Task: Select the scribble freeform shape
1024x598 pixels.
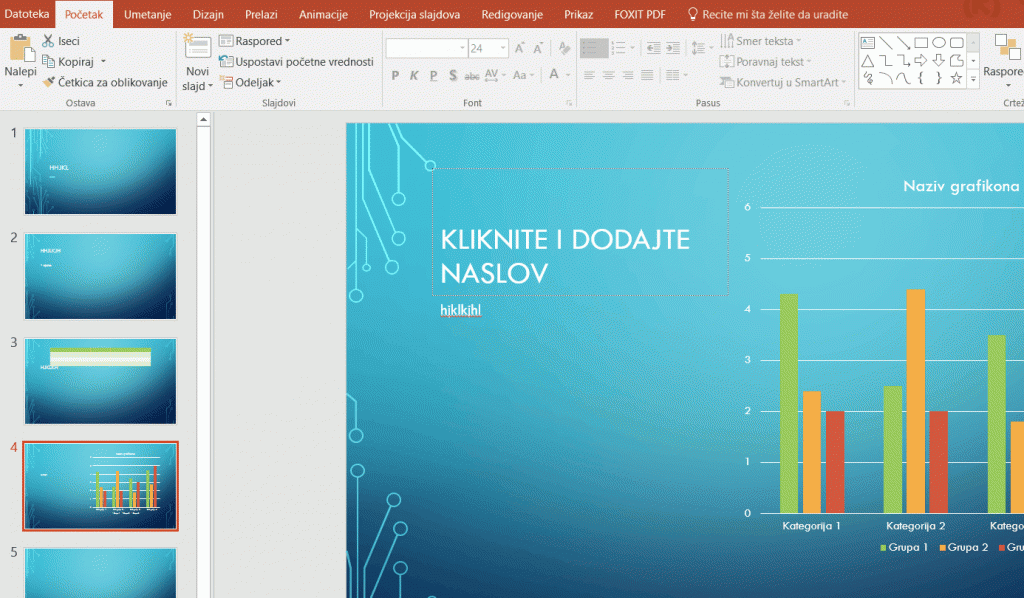Action: click(x=867, y=78)
